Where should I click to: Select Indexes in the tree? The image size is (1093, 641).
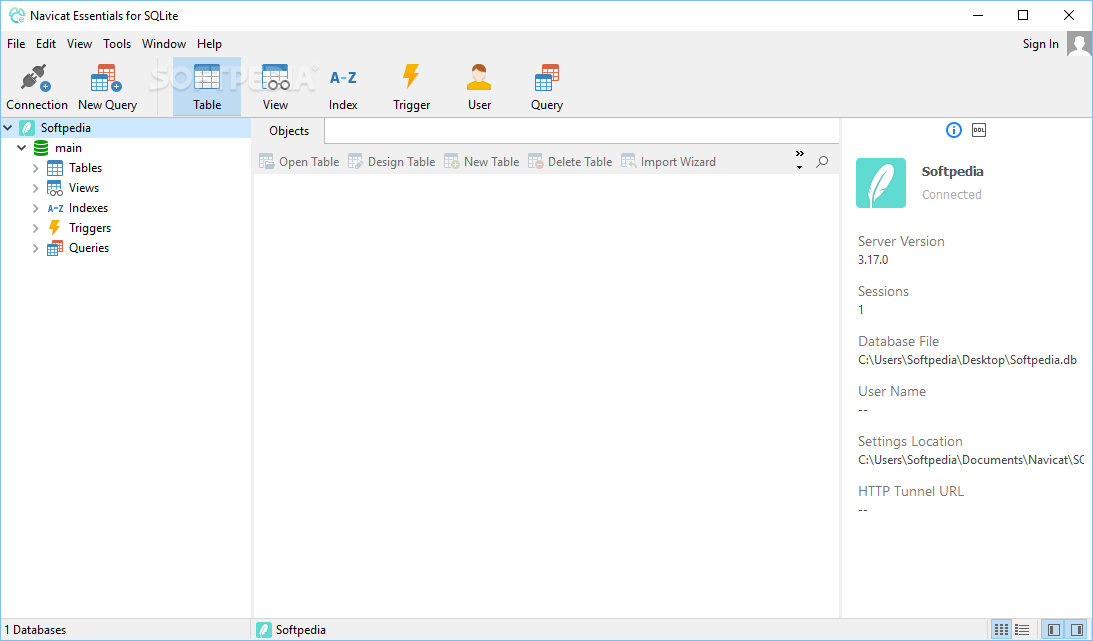(x=89, y=208)
